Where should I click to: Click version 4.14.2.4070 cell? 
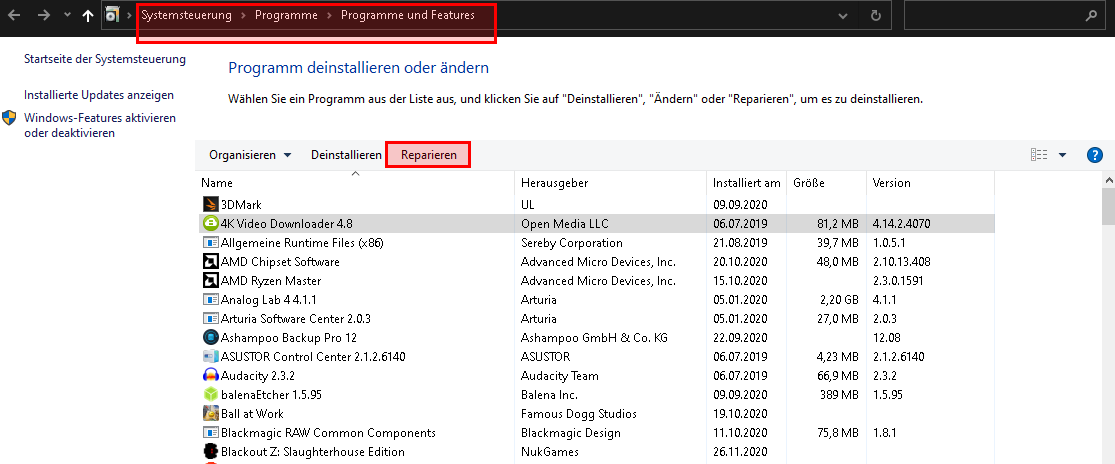click(x=902, y=224)
